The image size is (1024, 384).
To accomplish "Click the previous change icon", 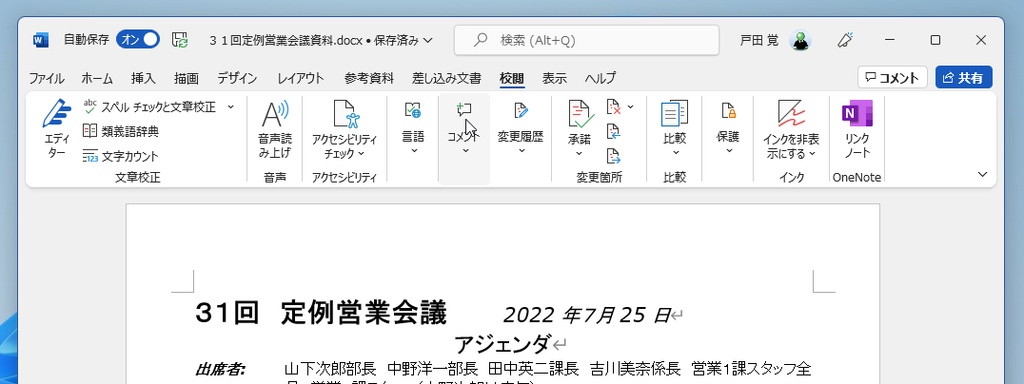I will click(x=613, y=131).
